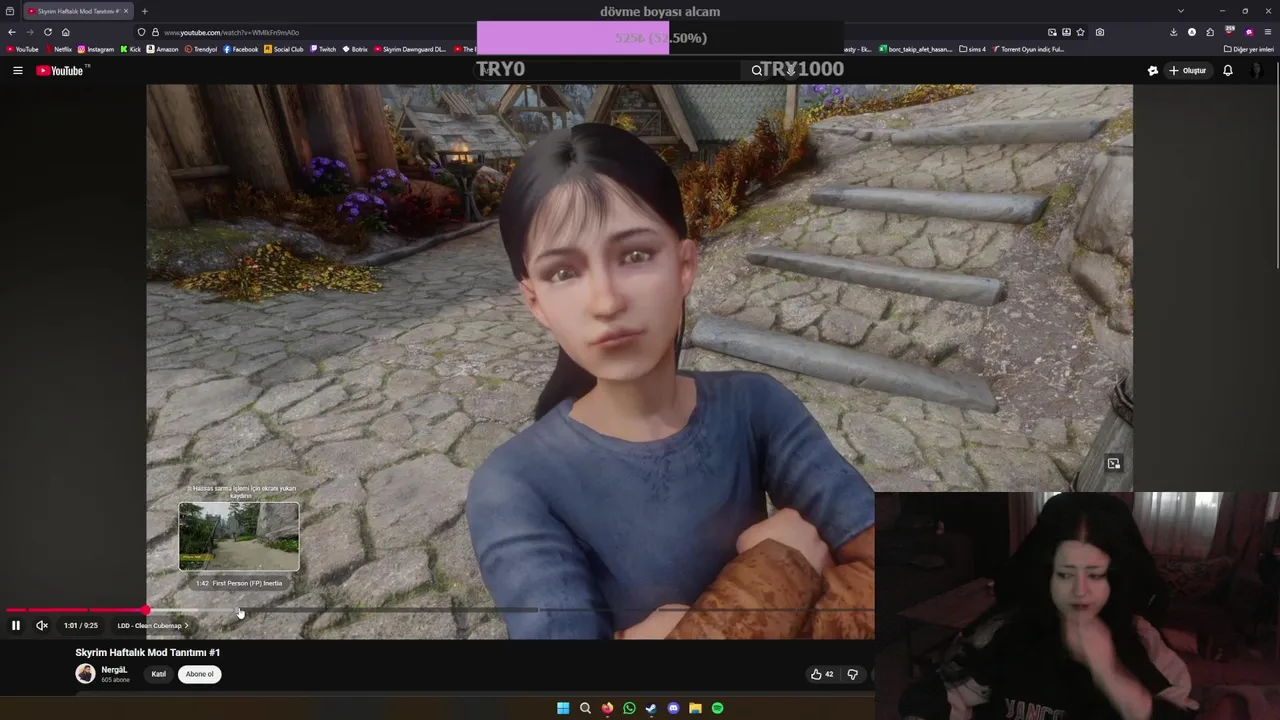Open the Social Club bookmark

[284, 49]
